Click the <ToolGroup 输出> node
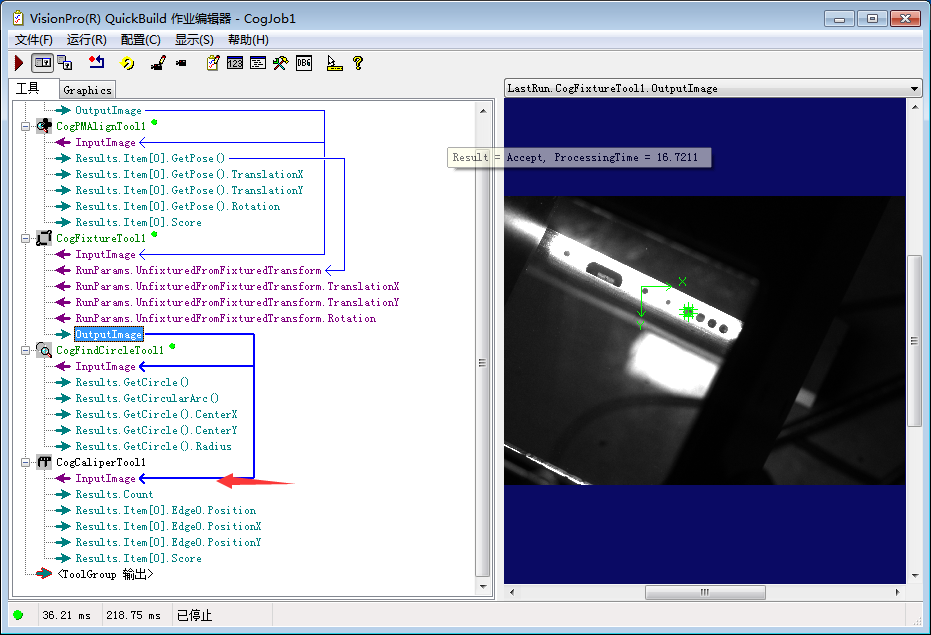Screen dimensions: 931x635 105,574
